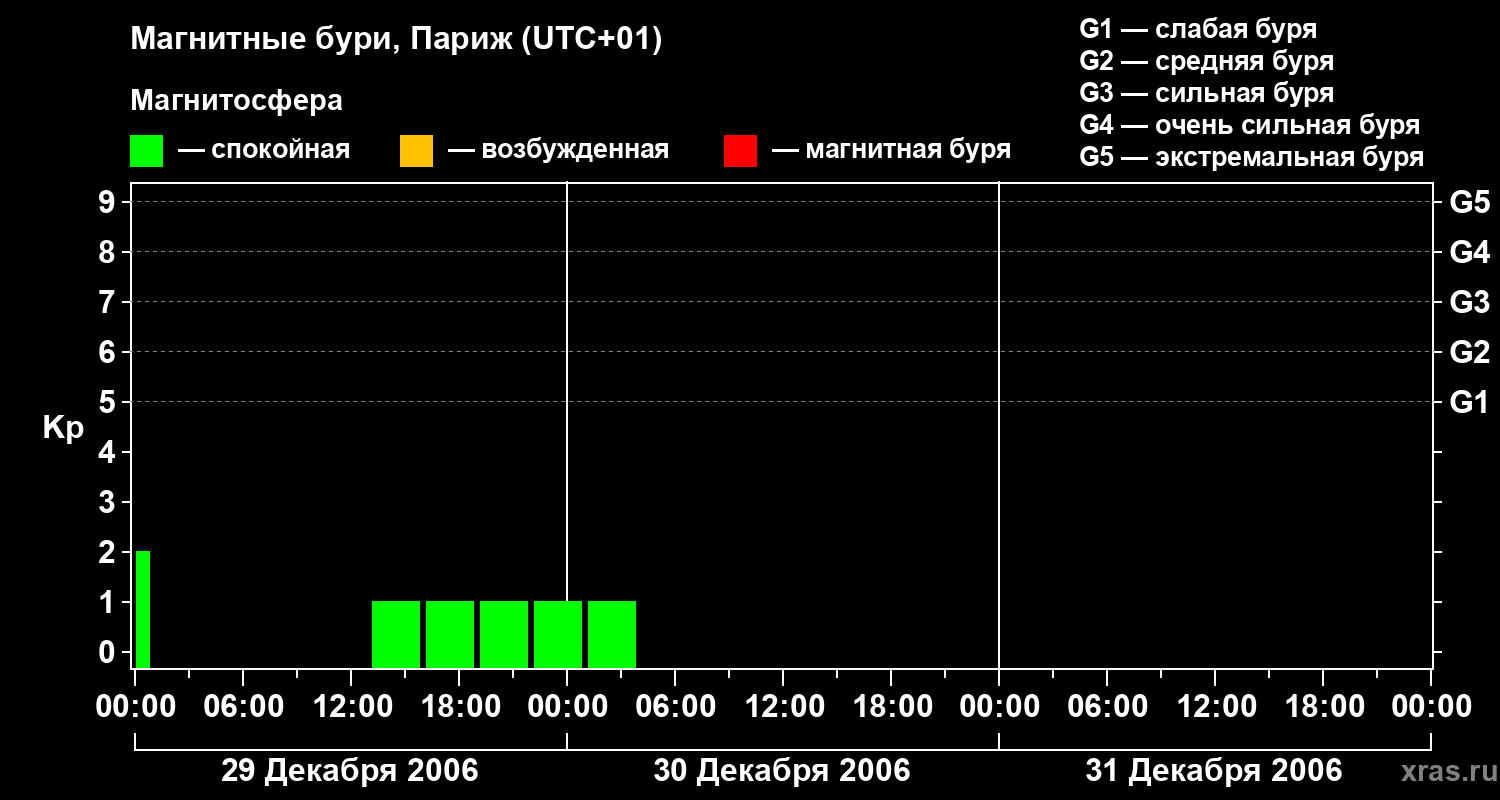Click the G4 level label on right axis
Image resolution: width=1500 pixels, height=800 pixels.
[1470, 252]
